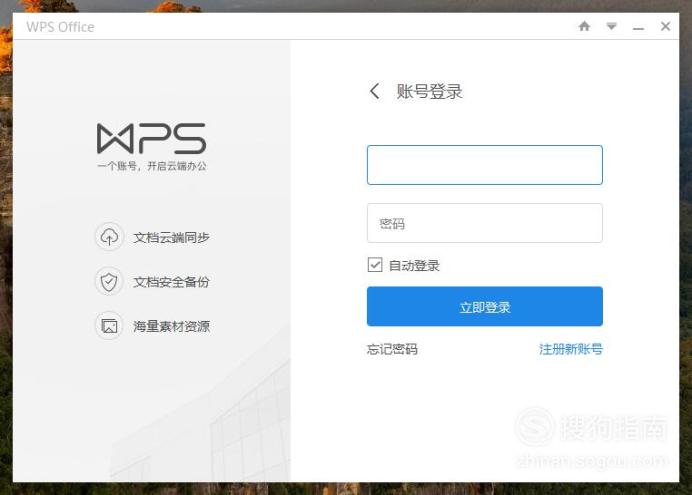This screenshot has width=692, height=495.
Task: Click the WPS Office window title text
Action: click(60, 27)
